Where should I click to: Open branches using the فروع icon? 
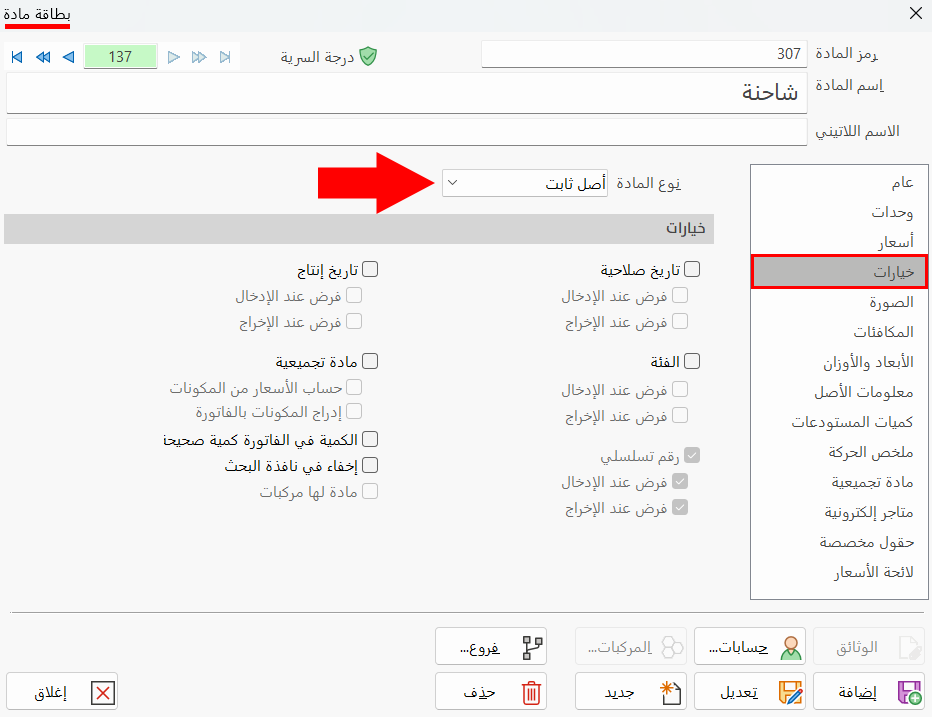(x=533, y=646)
